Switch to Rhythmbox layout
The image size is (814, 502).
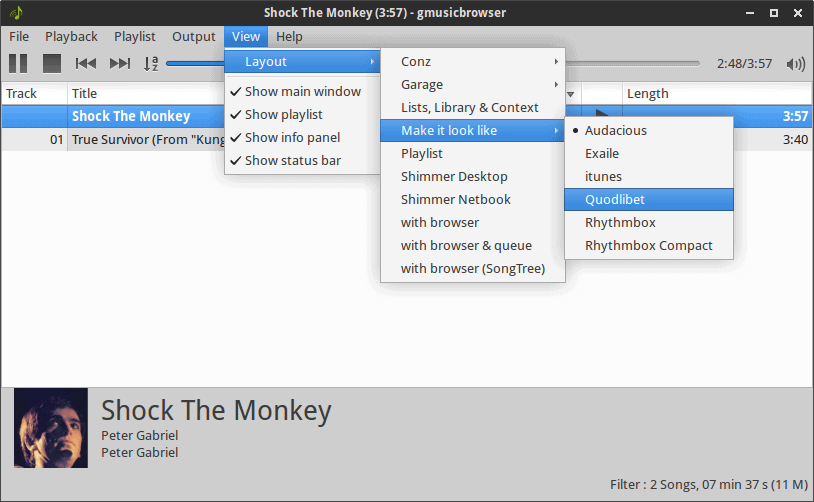649,222
